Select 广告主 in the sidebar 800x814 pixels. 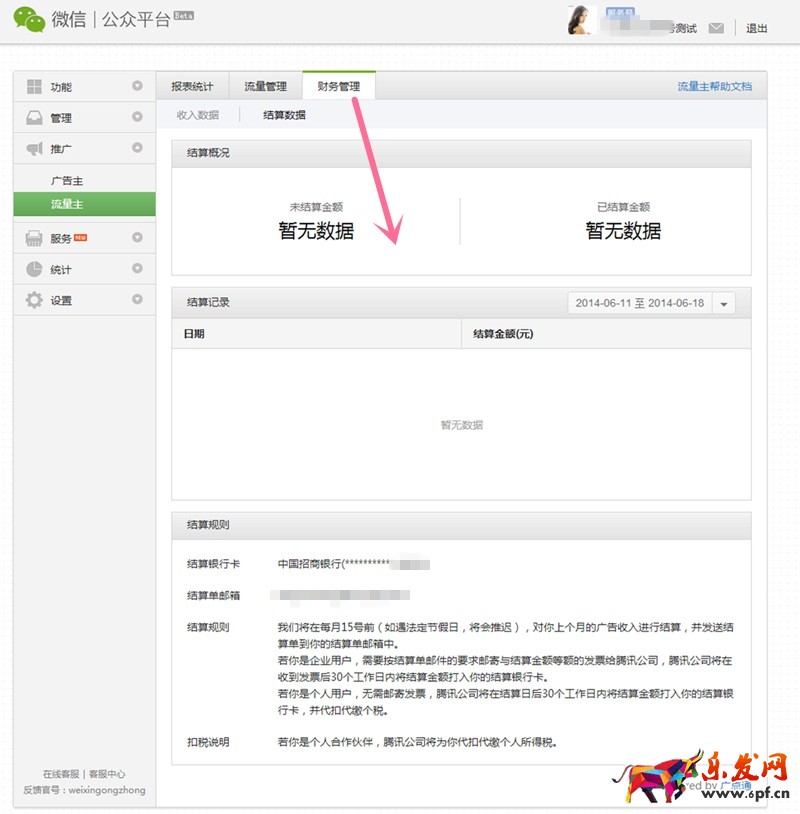(67, 181)
